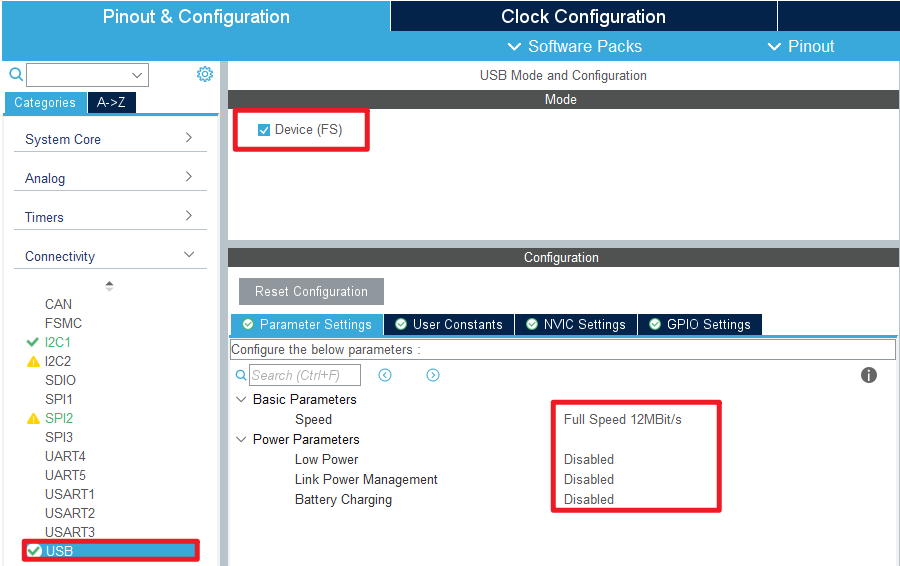Click the Search (Ctrl+F) parameter field
900x566 pixels.
pyautogui.click(x=305, y=375)
